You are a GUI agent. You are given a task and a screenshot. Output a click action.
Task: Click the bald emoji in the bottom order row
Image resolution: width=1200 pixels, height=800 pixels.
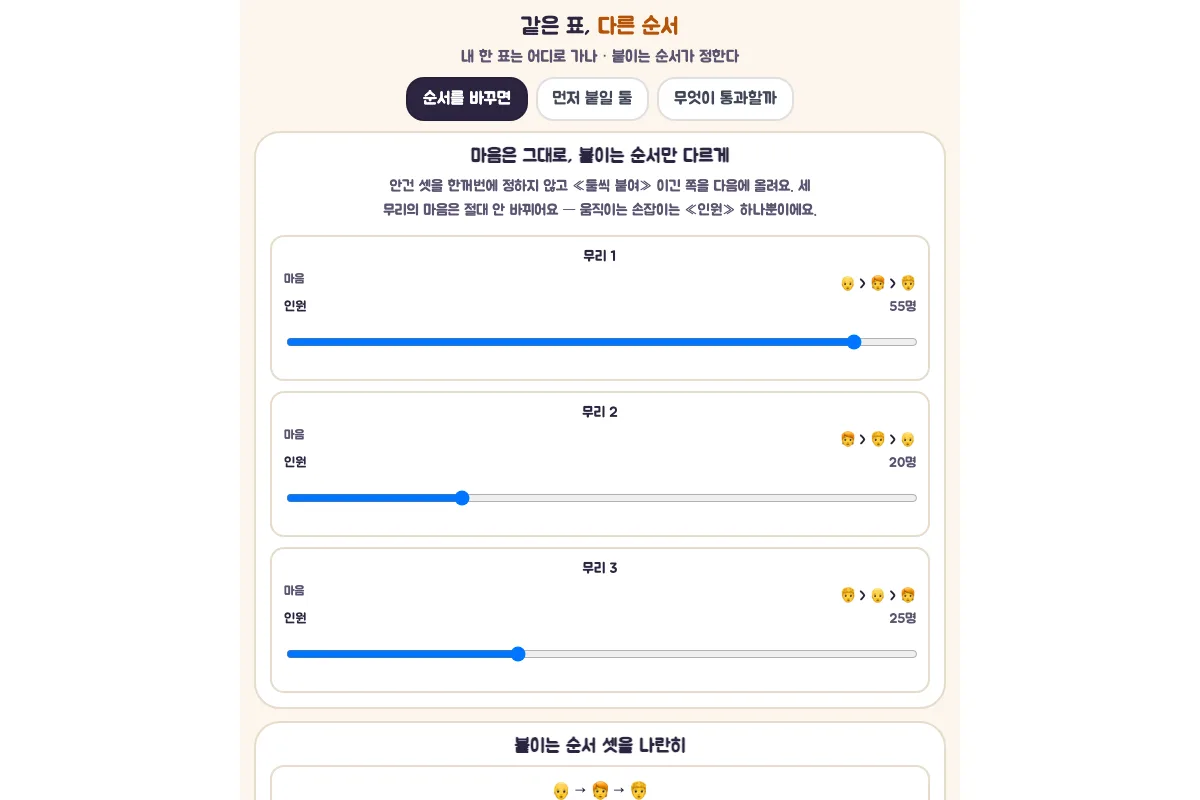pos(561,790)
